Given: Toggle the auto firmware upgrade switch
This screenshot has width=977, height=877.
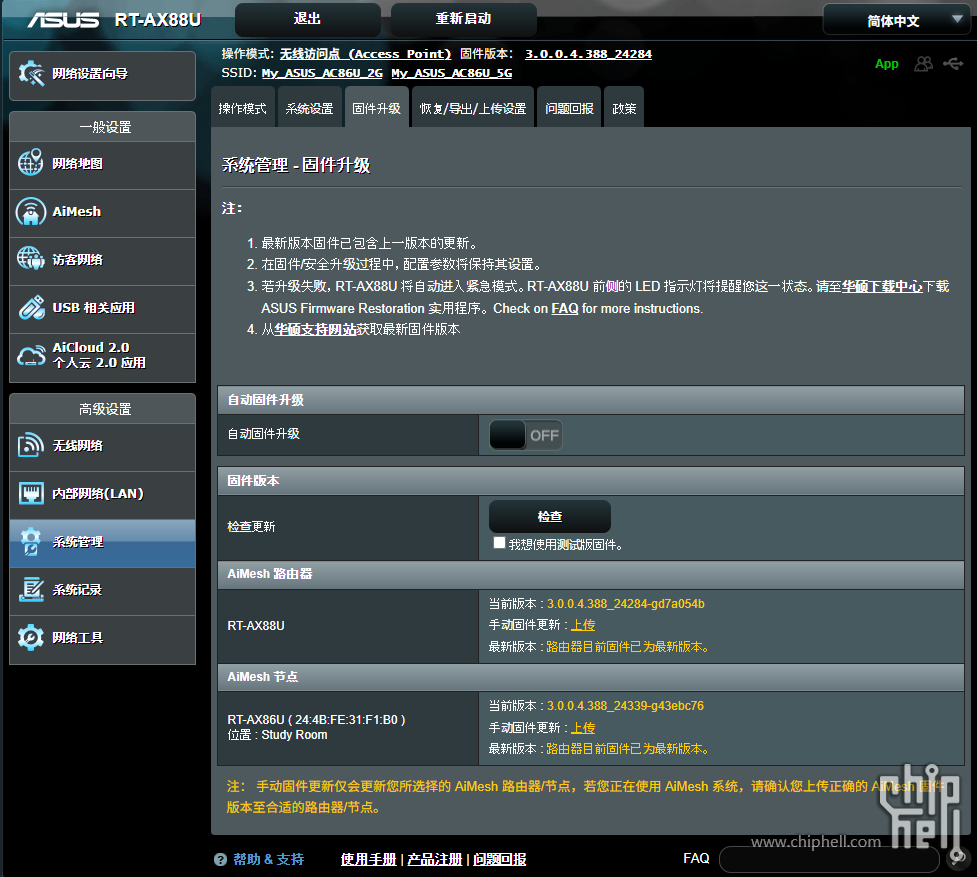Looking at the screenshot, I should (525, 435).
